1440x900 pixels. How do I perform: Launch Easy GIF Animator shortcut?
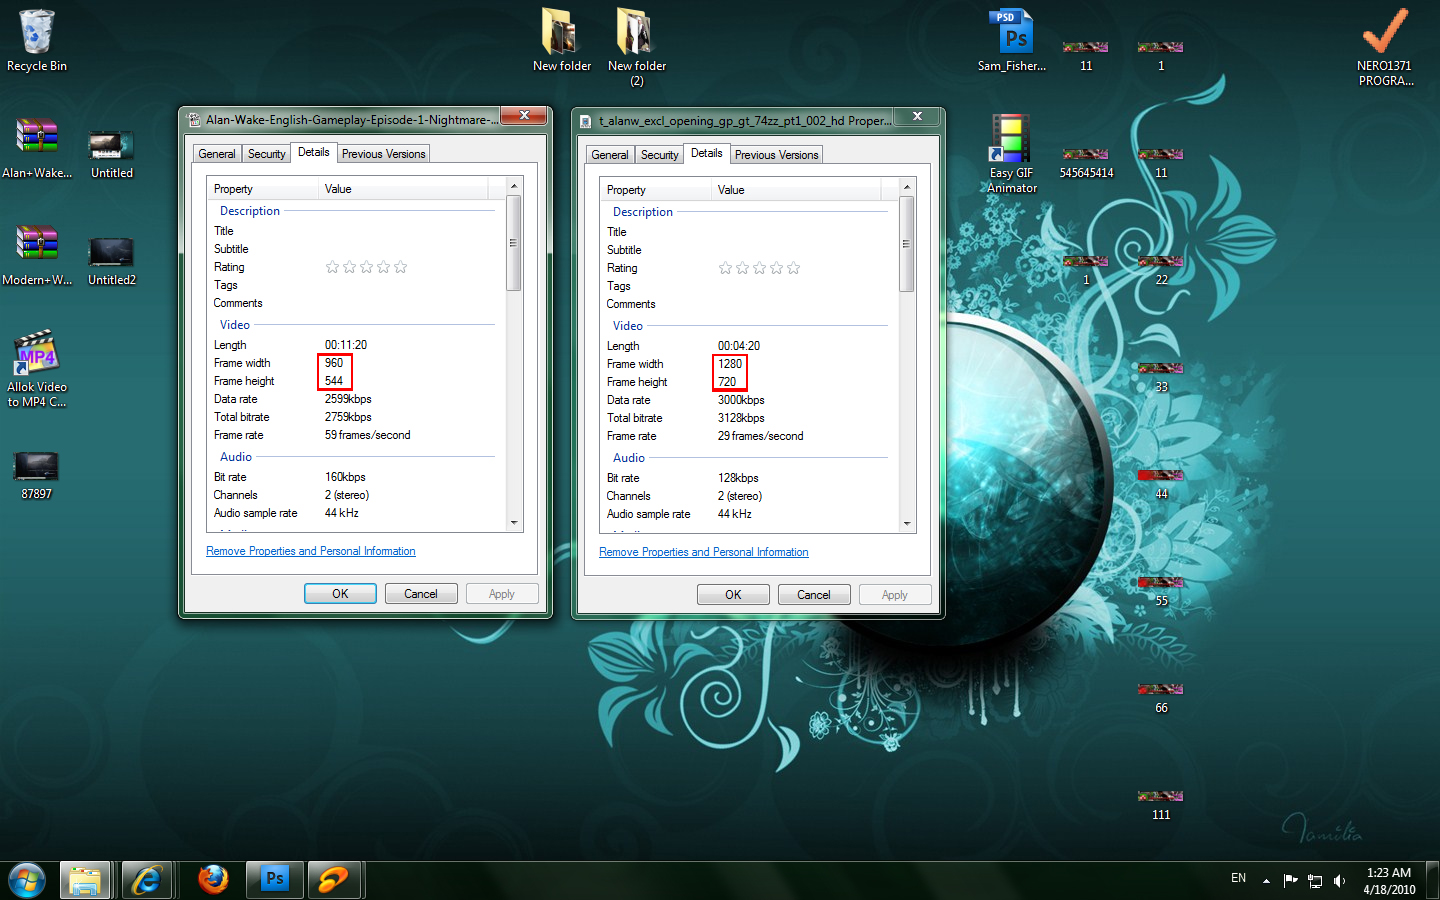pyautogui.click(x=1012, y=154)
